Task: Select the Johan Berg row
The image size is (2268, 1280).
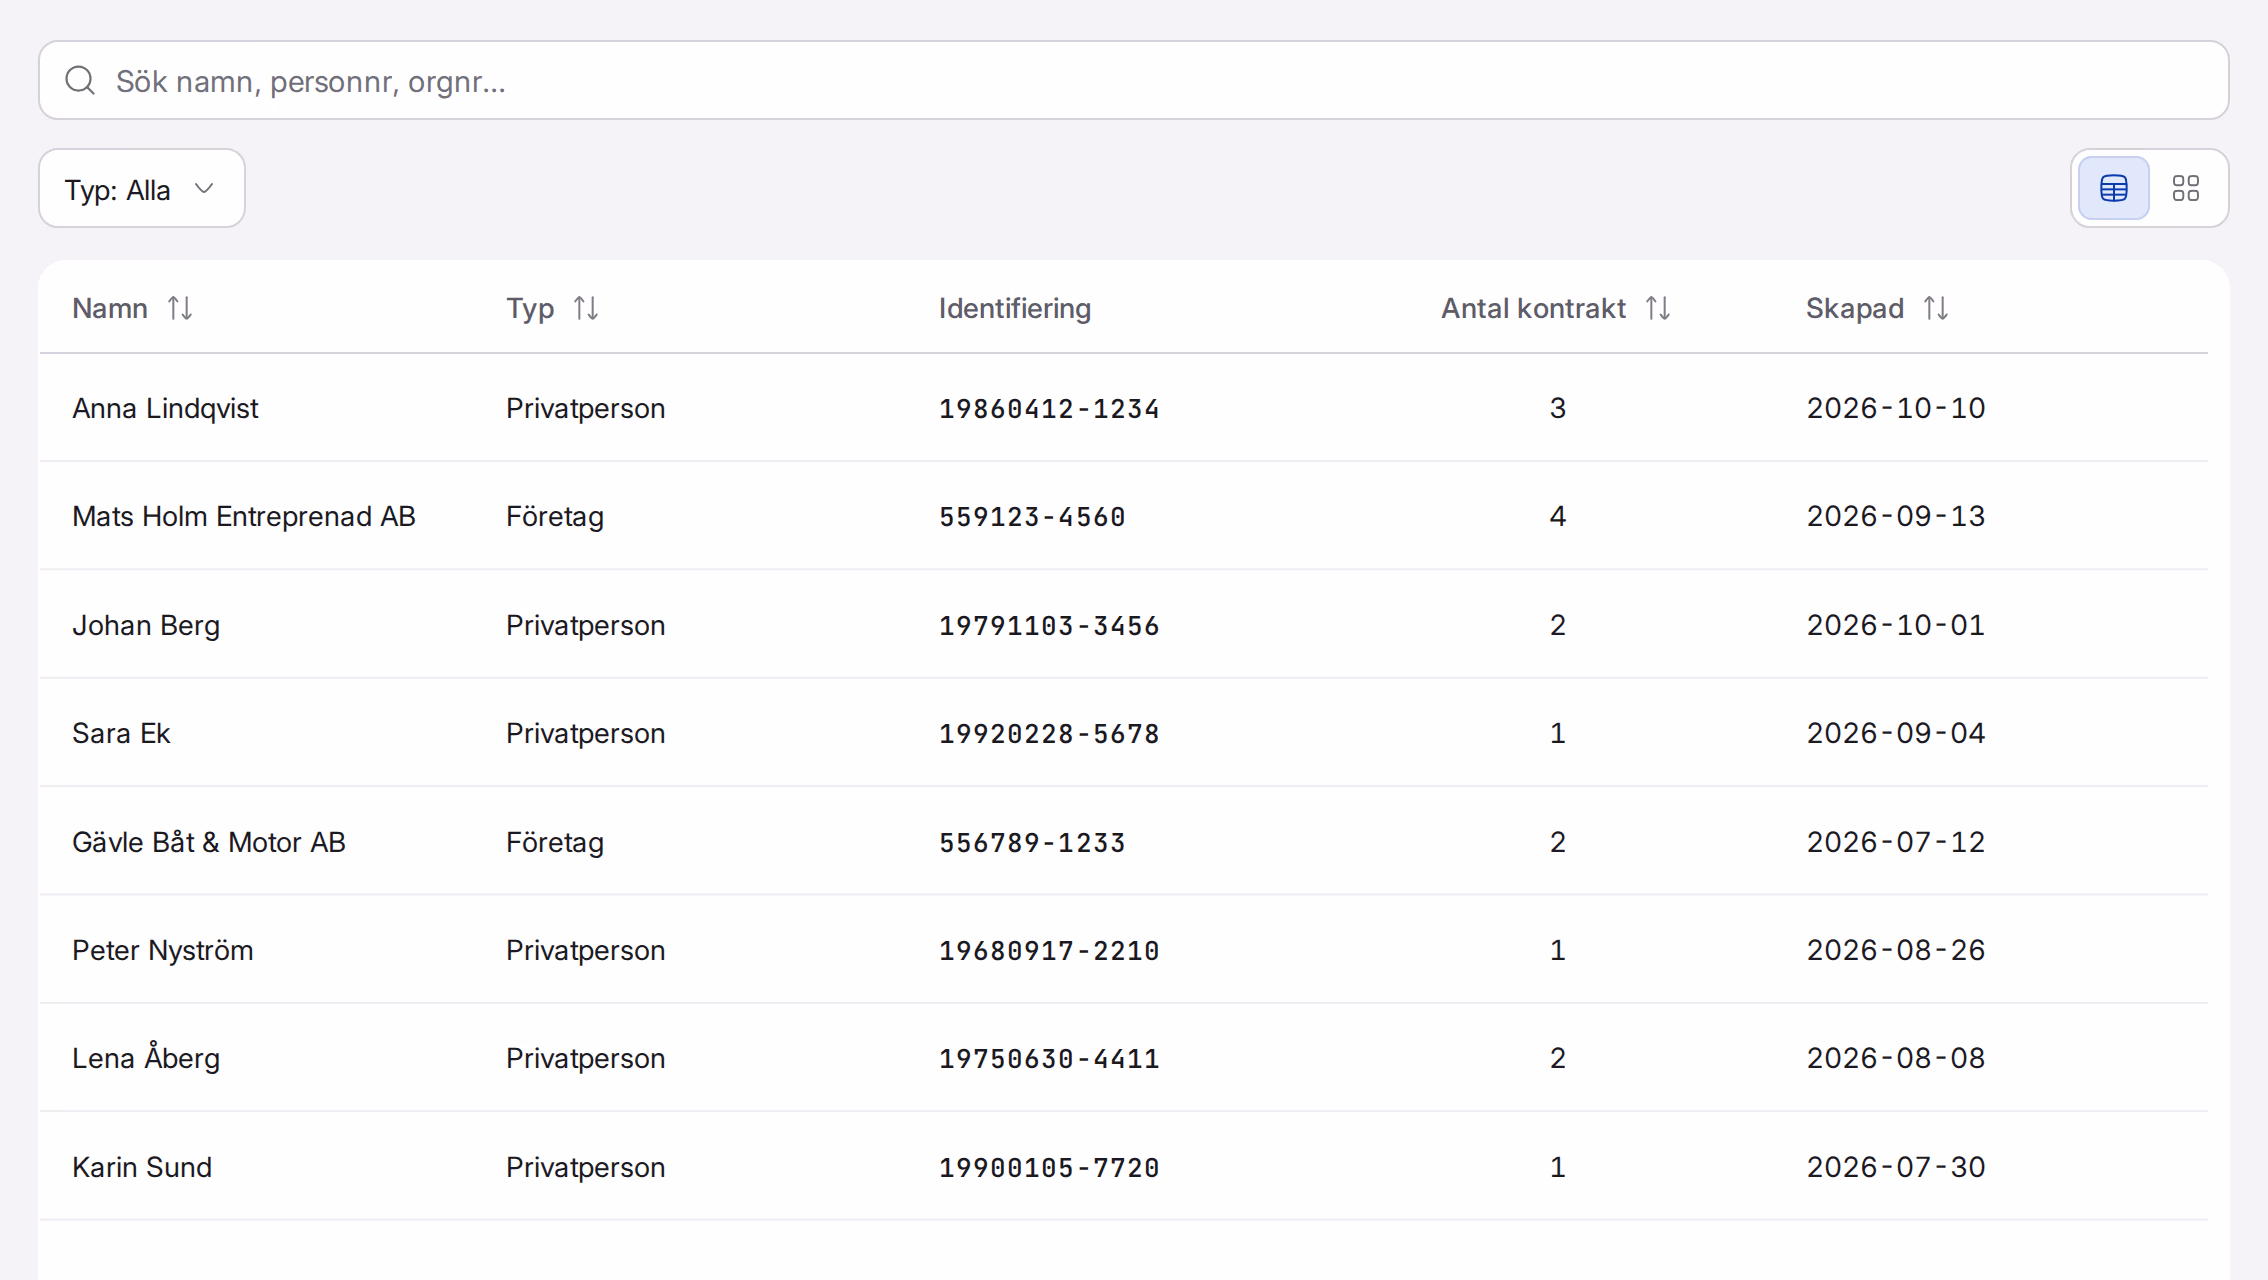Action: (1124, 625)
